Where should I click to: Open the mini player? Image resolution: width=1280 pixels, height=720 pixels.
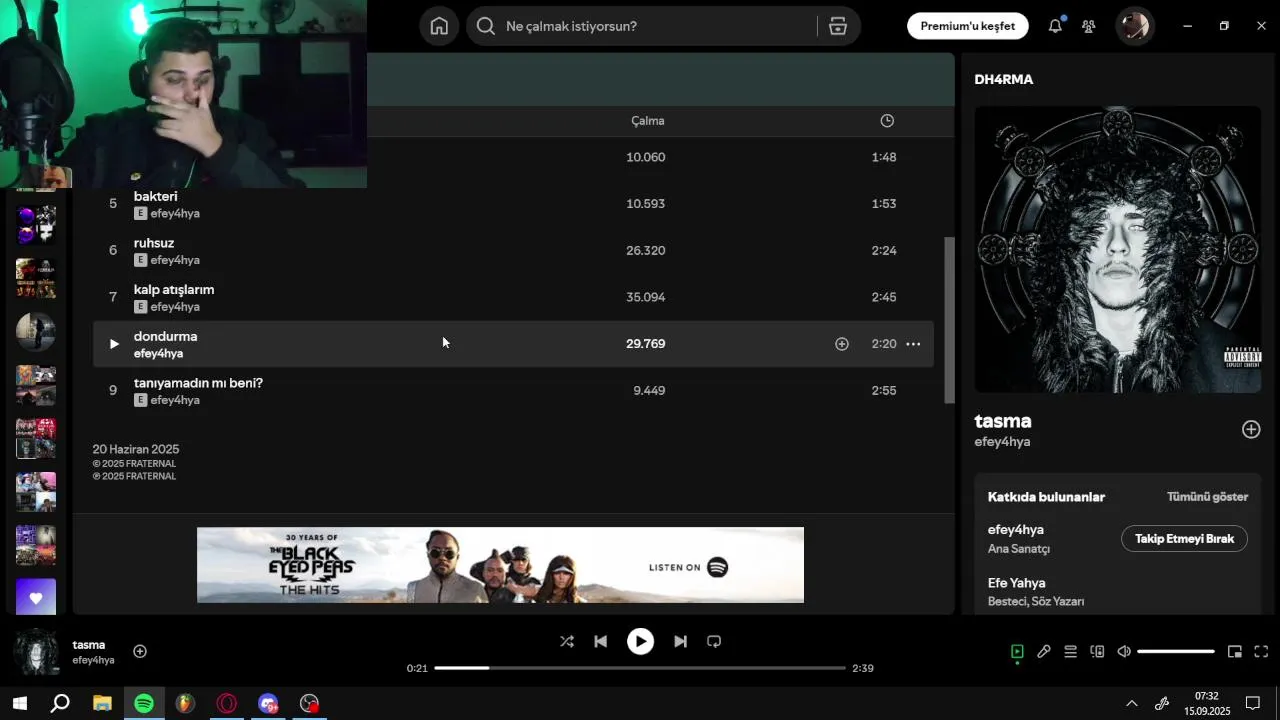[x=1235, y=652]
